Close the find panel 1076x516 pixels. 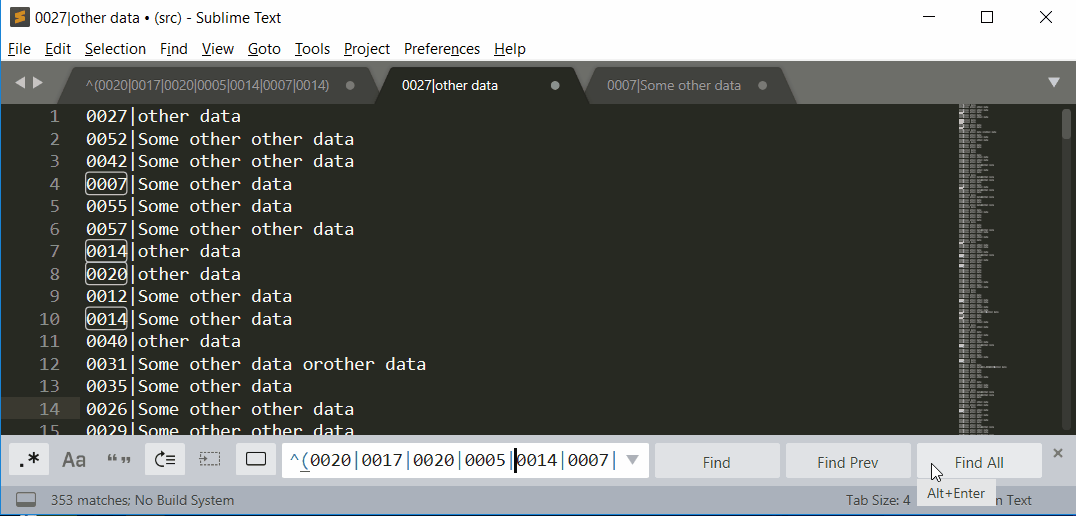pos(1057,453)
